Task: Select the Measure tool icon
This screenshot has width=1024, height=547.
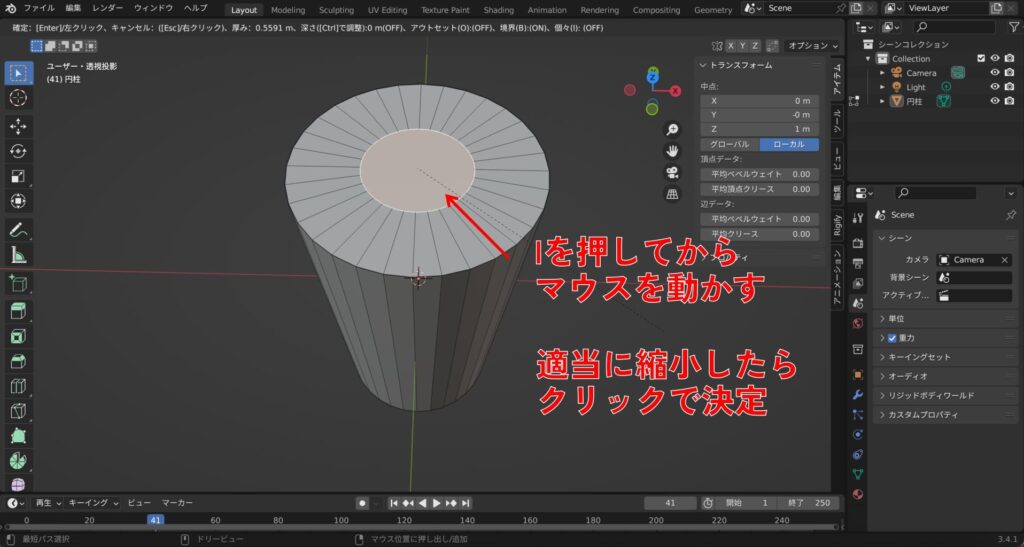Action: coord(18,255)
